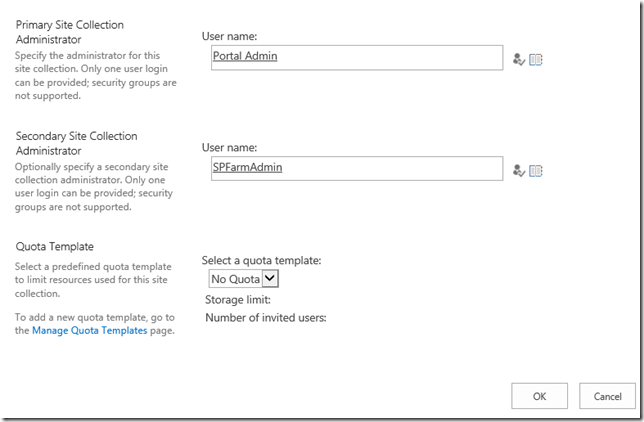This screenshot has width=644, height=422.
Task: Click the primary administrator description text
Action: [x=95, y=75]
